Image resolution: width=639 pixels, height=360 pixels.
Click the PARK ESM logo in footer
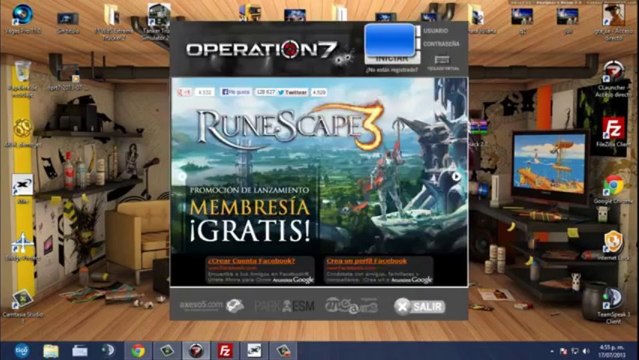pos(284,306)
